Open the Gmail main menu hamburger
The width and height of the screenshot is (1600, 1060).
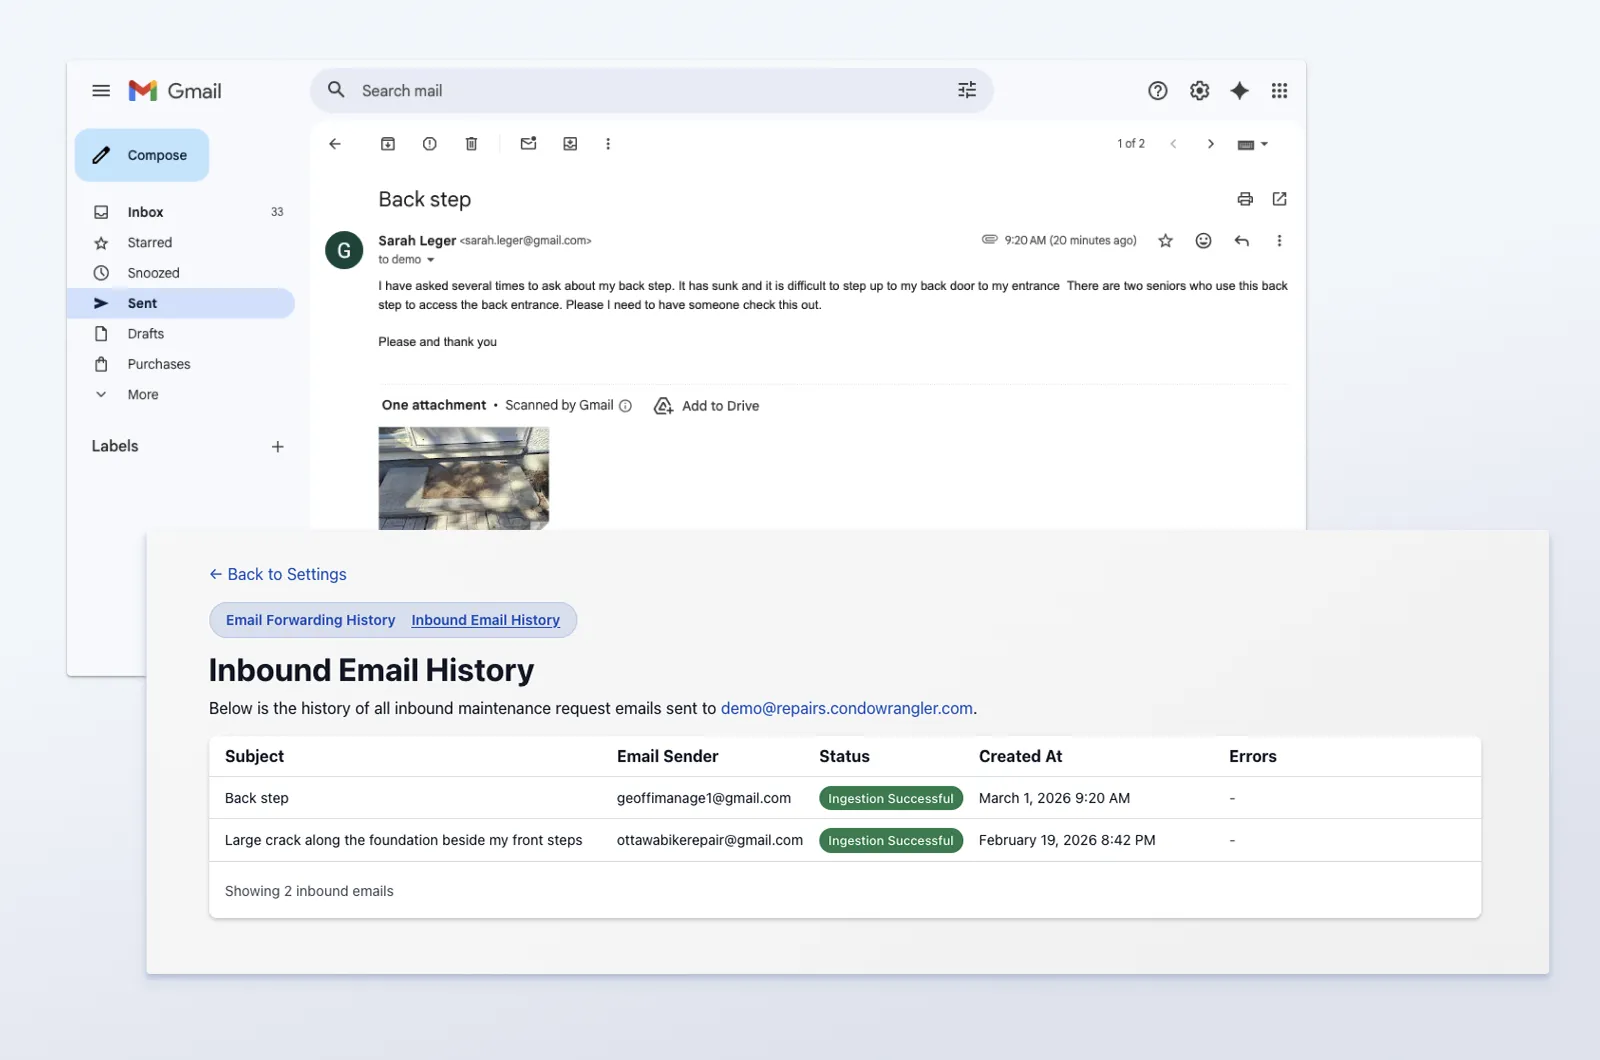tap(101, 91)
